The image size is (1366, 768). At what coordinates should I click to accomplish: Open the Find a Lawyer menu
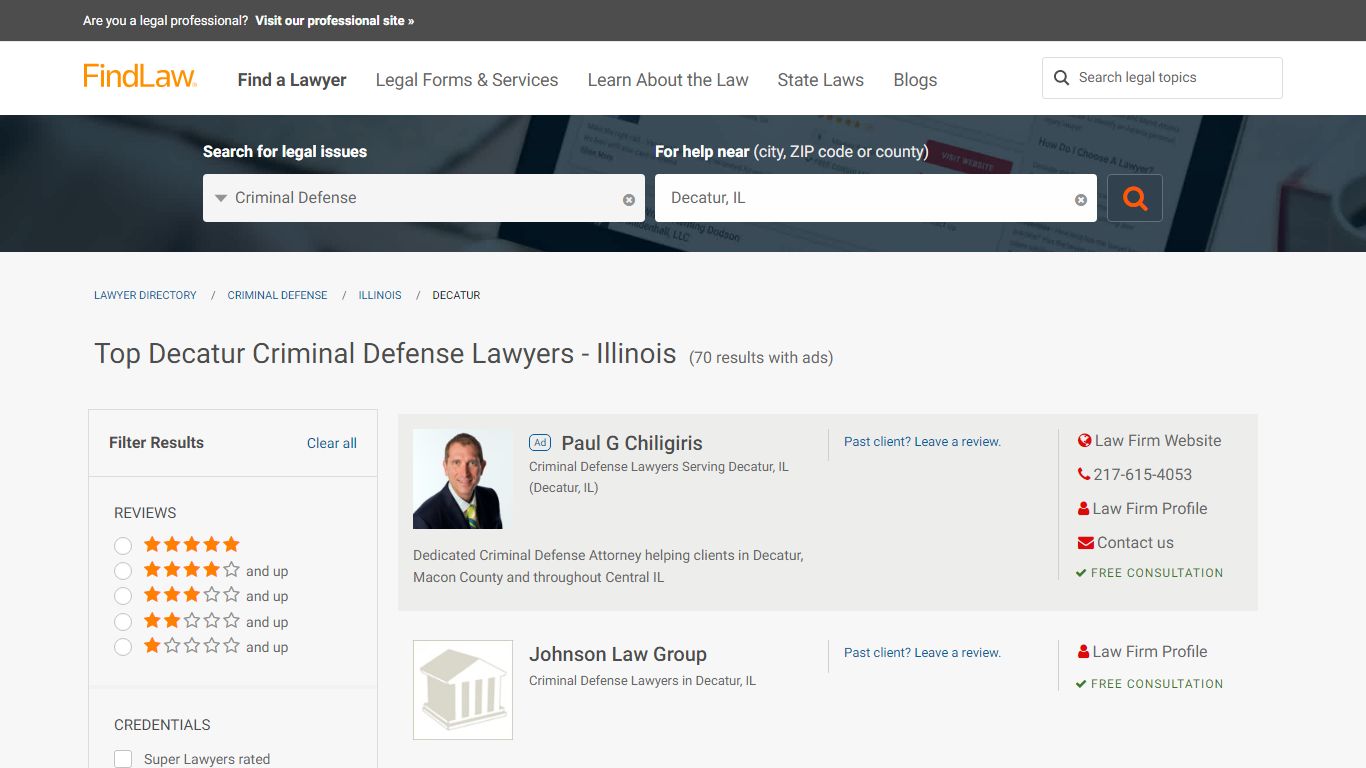coord(292,80)
